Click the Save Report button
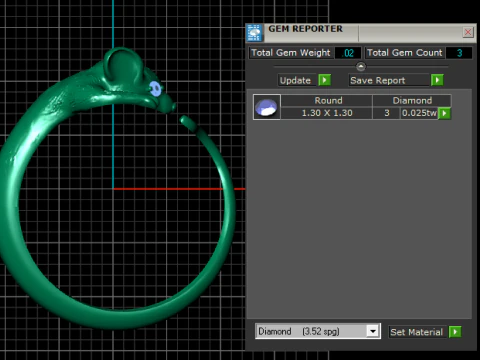 click(389, 80)
